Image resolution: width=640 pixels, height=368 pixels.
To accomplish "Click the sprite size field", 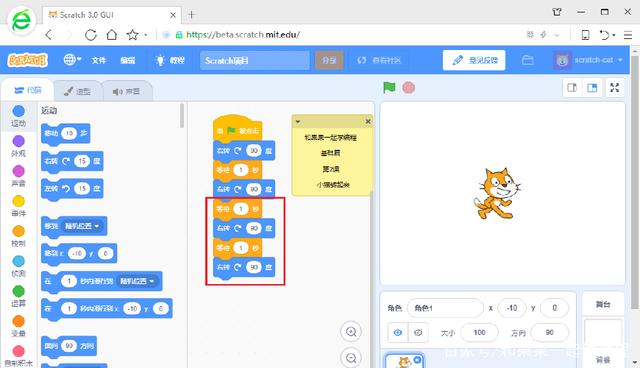I will 479,333.
